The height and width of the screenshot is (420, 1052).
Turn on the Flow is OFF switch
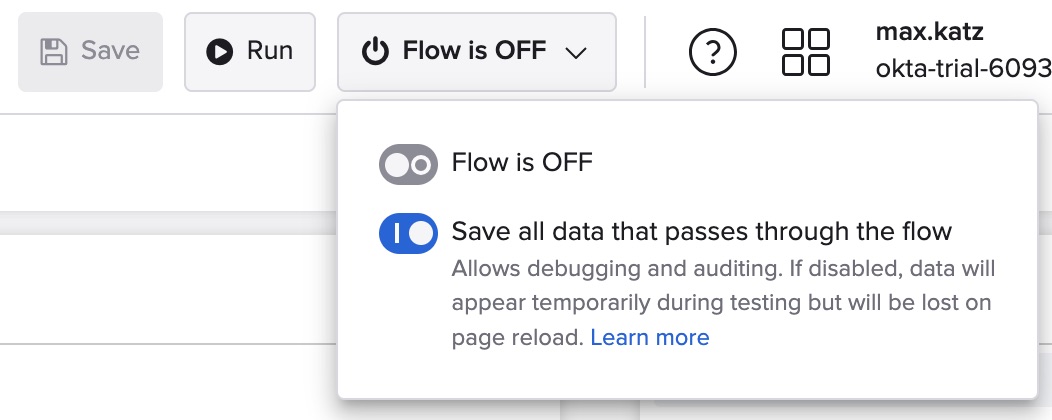(x=408, y=165)
